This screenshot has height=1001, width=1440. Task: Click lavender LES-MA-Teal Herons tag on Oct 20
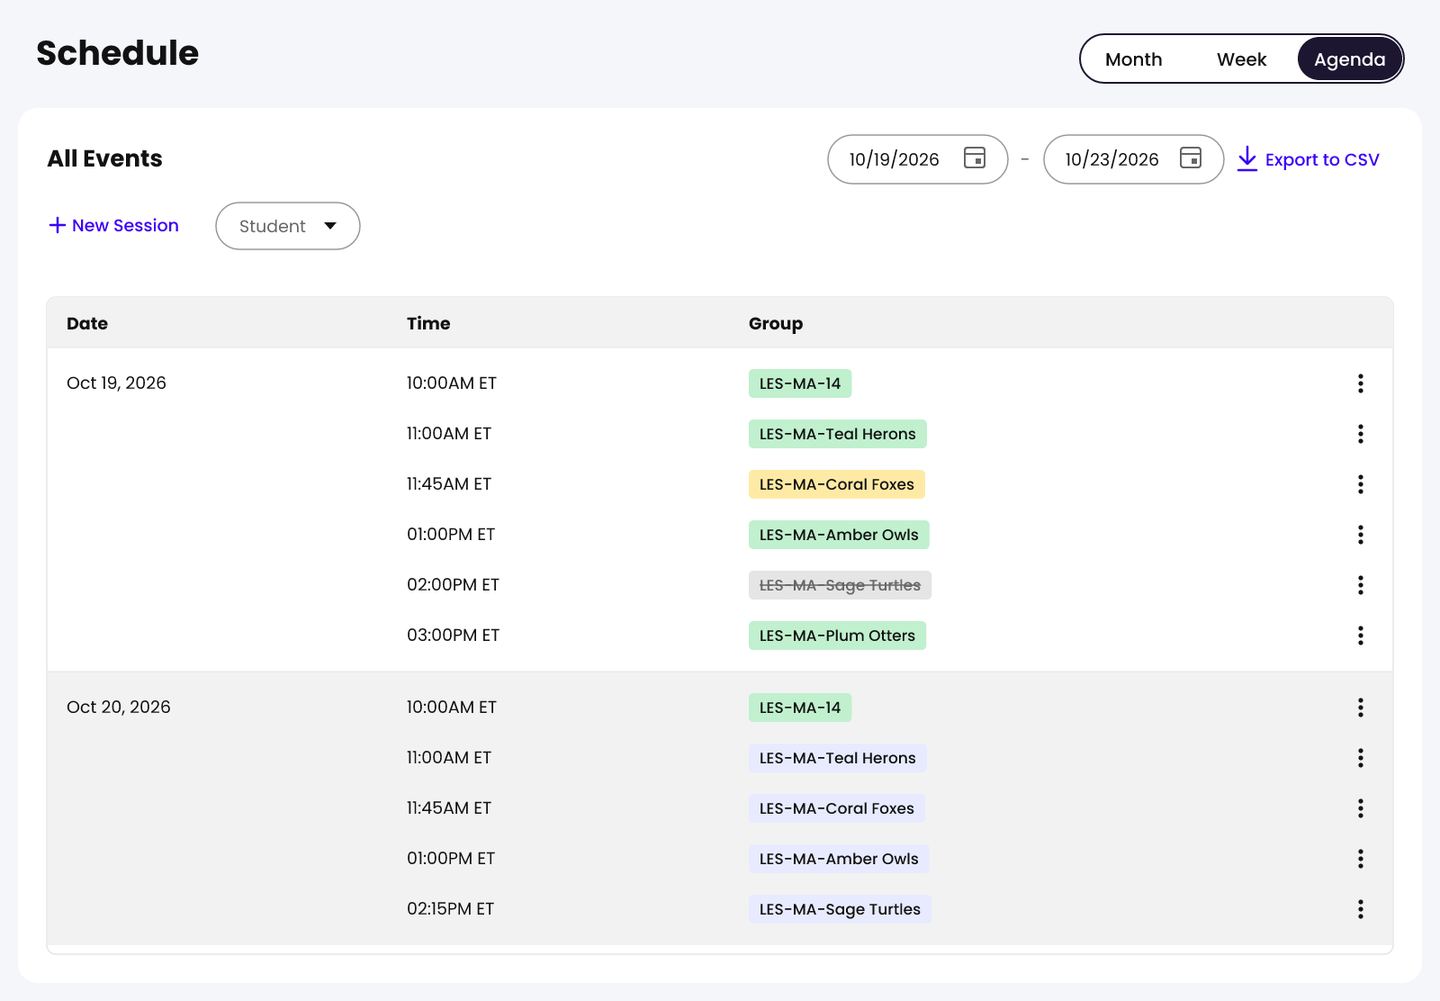point(838,758)
